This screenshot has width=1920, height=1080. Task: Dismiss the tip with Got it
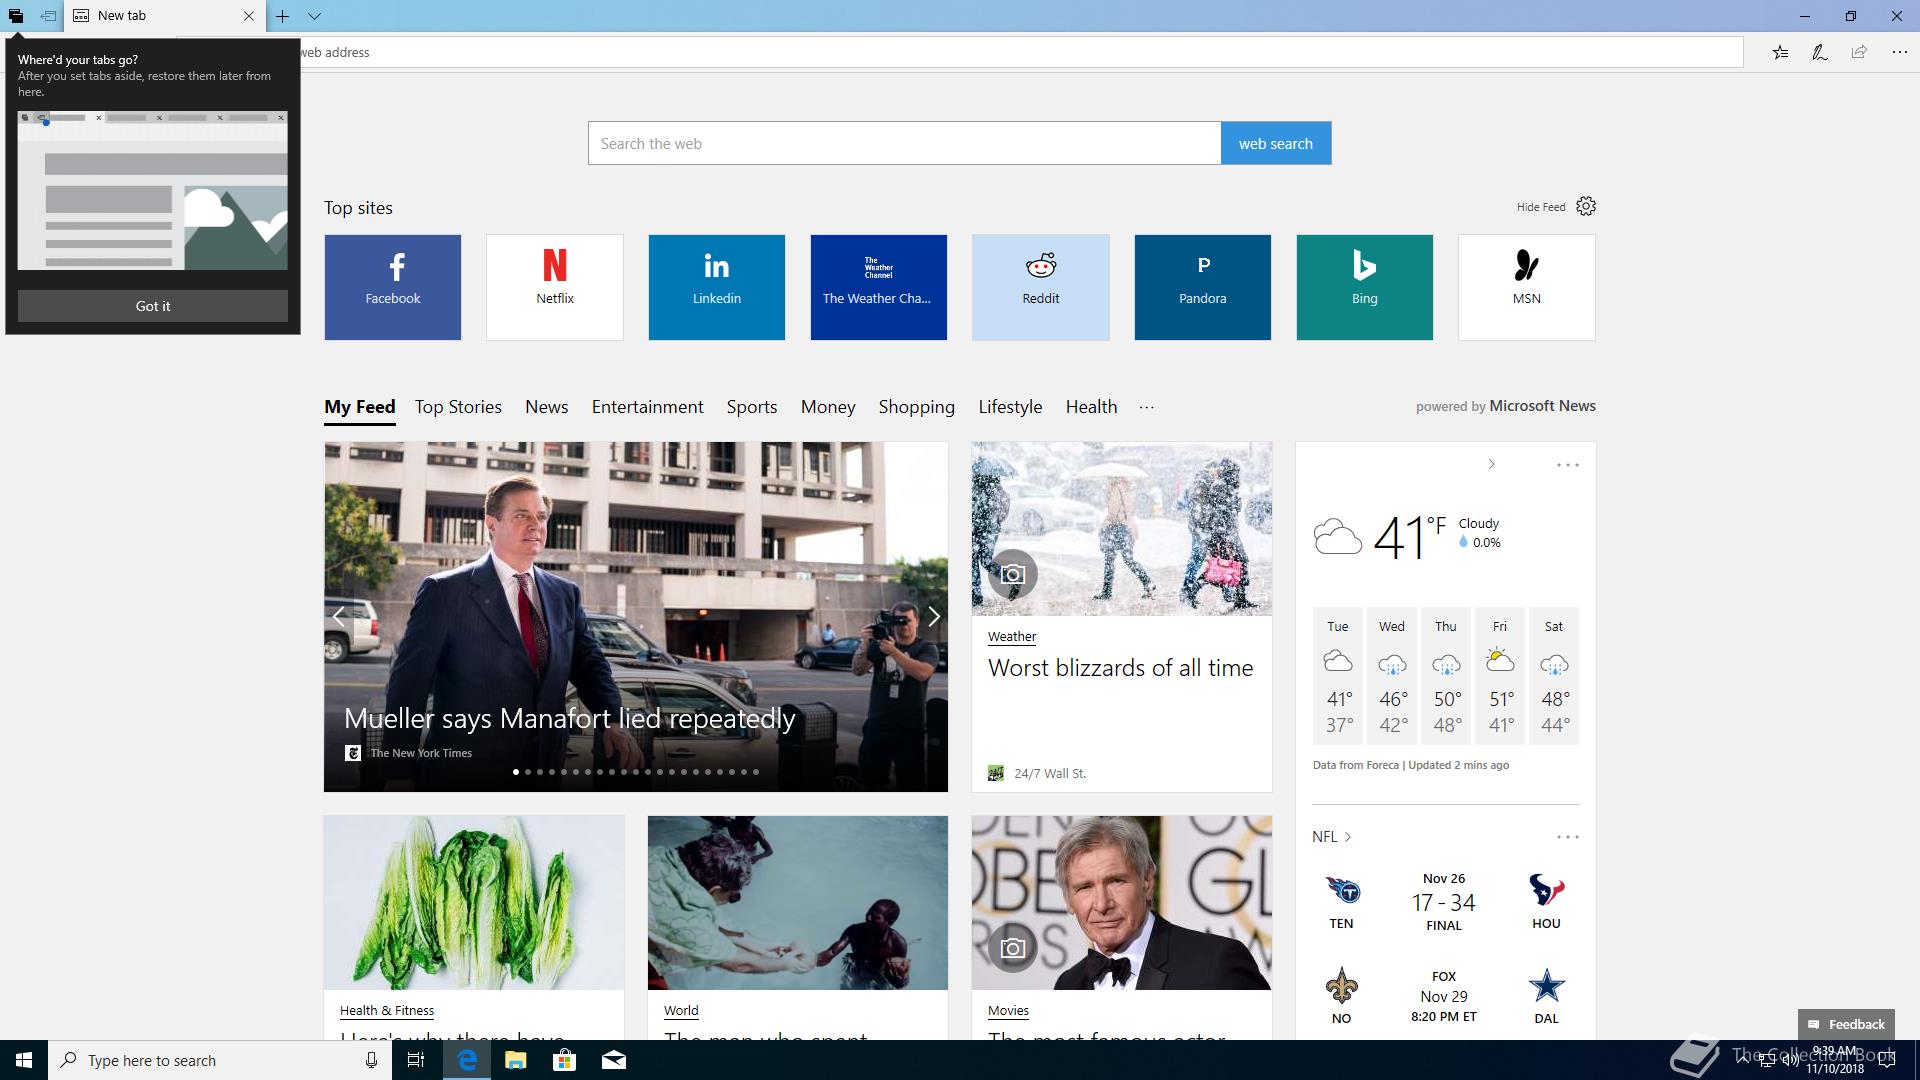pyautogui.click(x=153, y=306)
